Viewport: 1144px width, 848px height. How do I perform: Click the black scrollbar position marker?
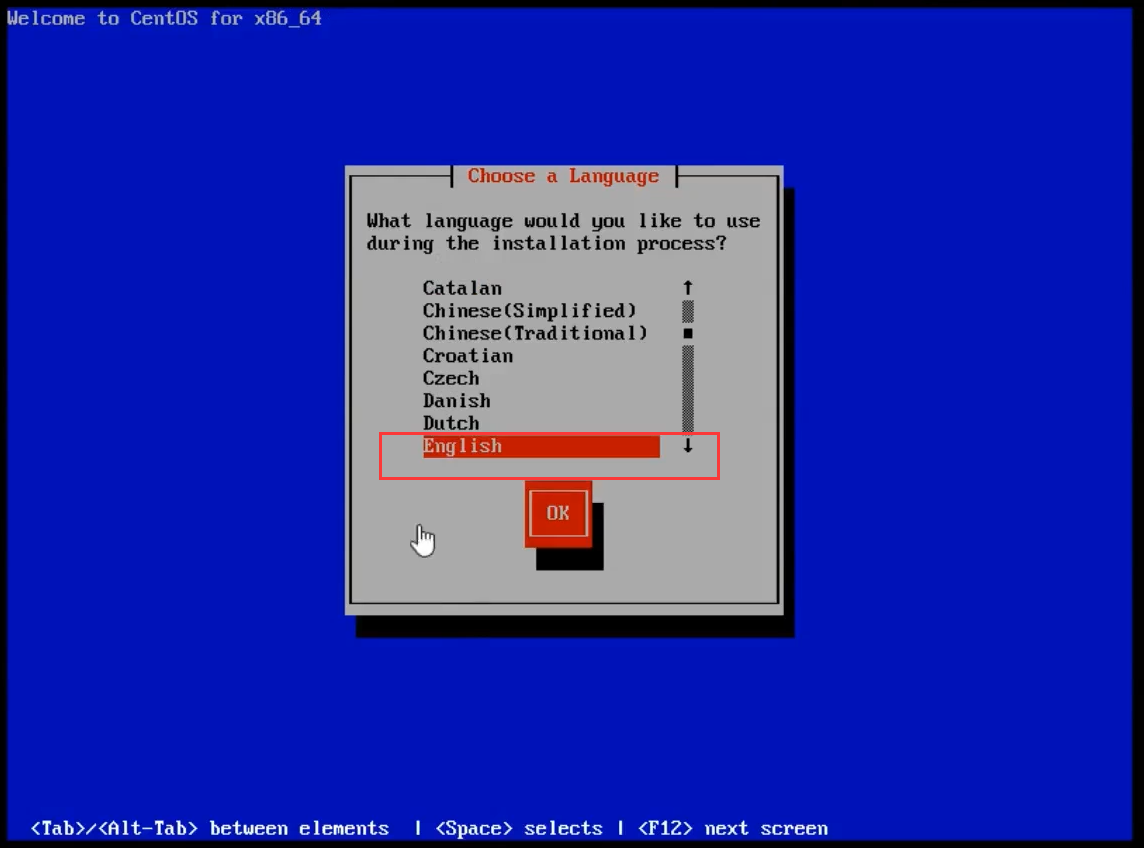(687, 334)
